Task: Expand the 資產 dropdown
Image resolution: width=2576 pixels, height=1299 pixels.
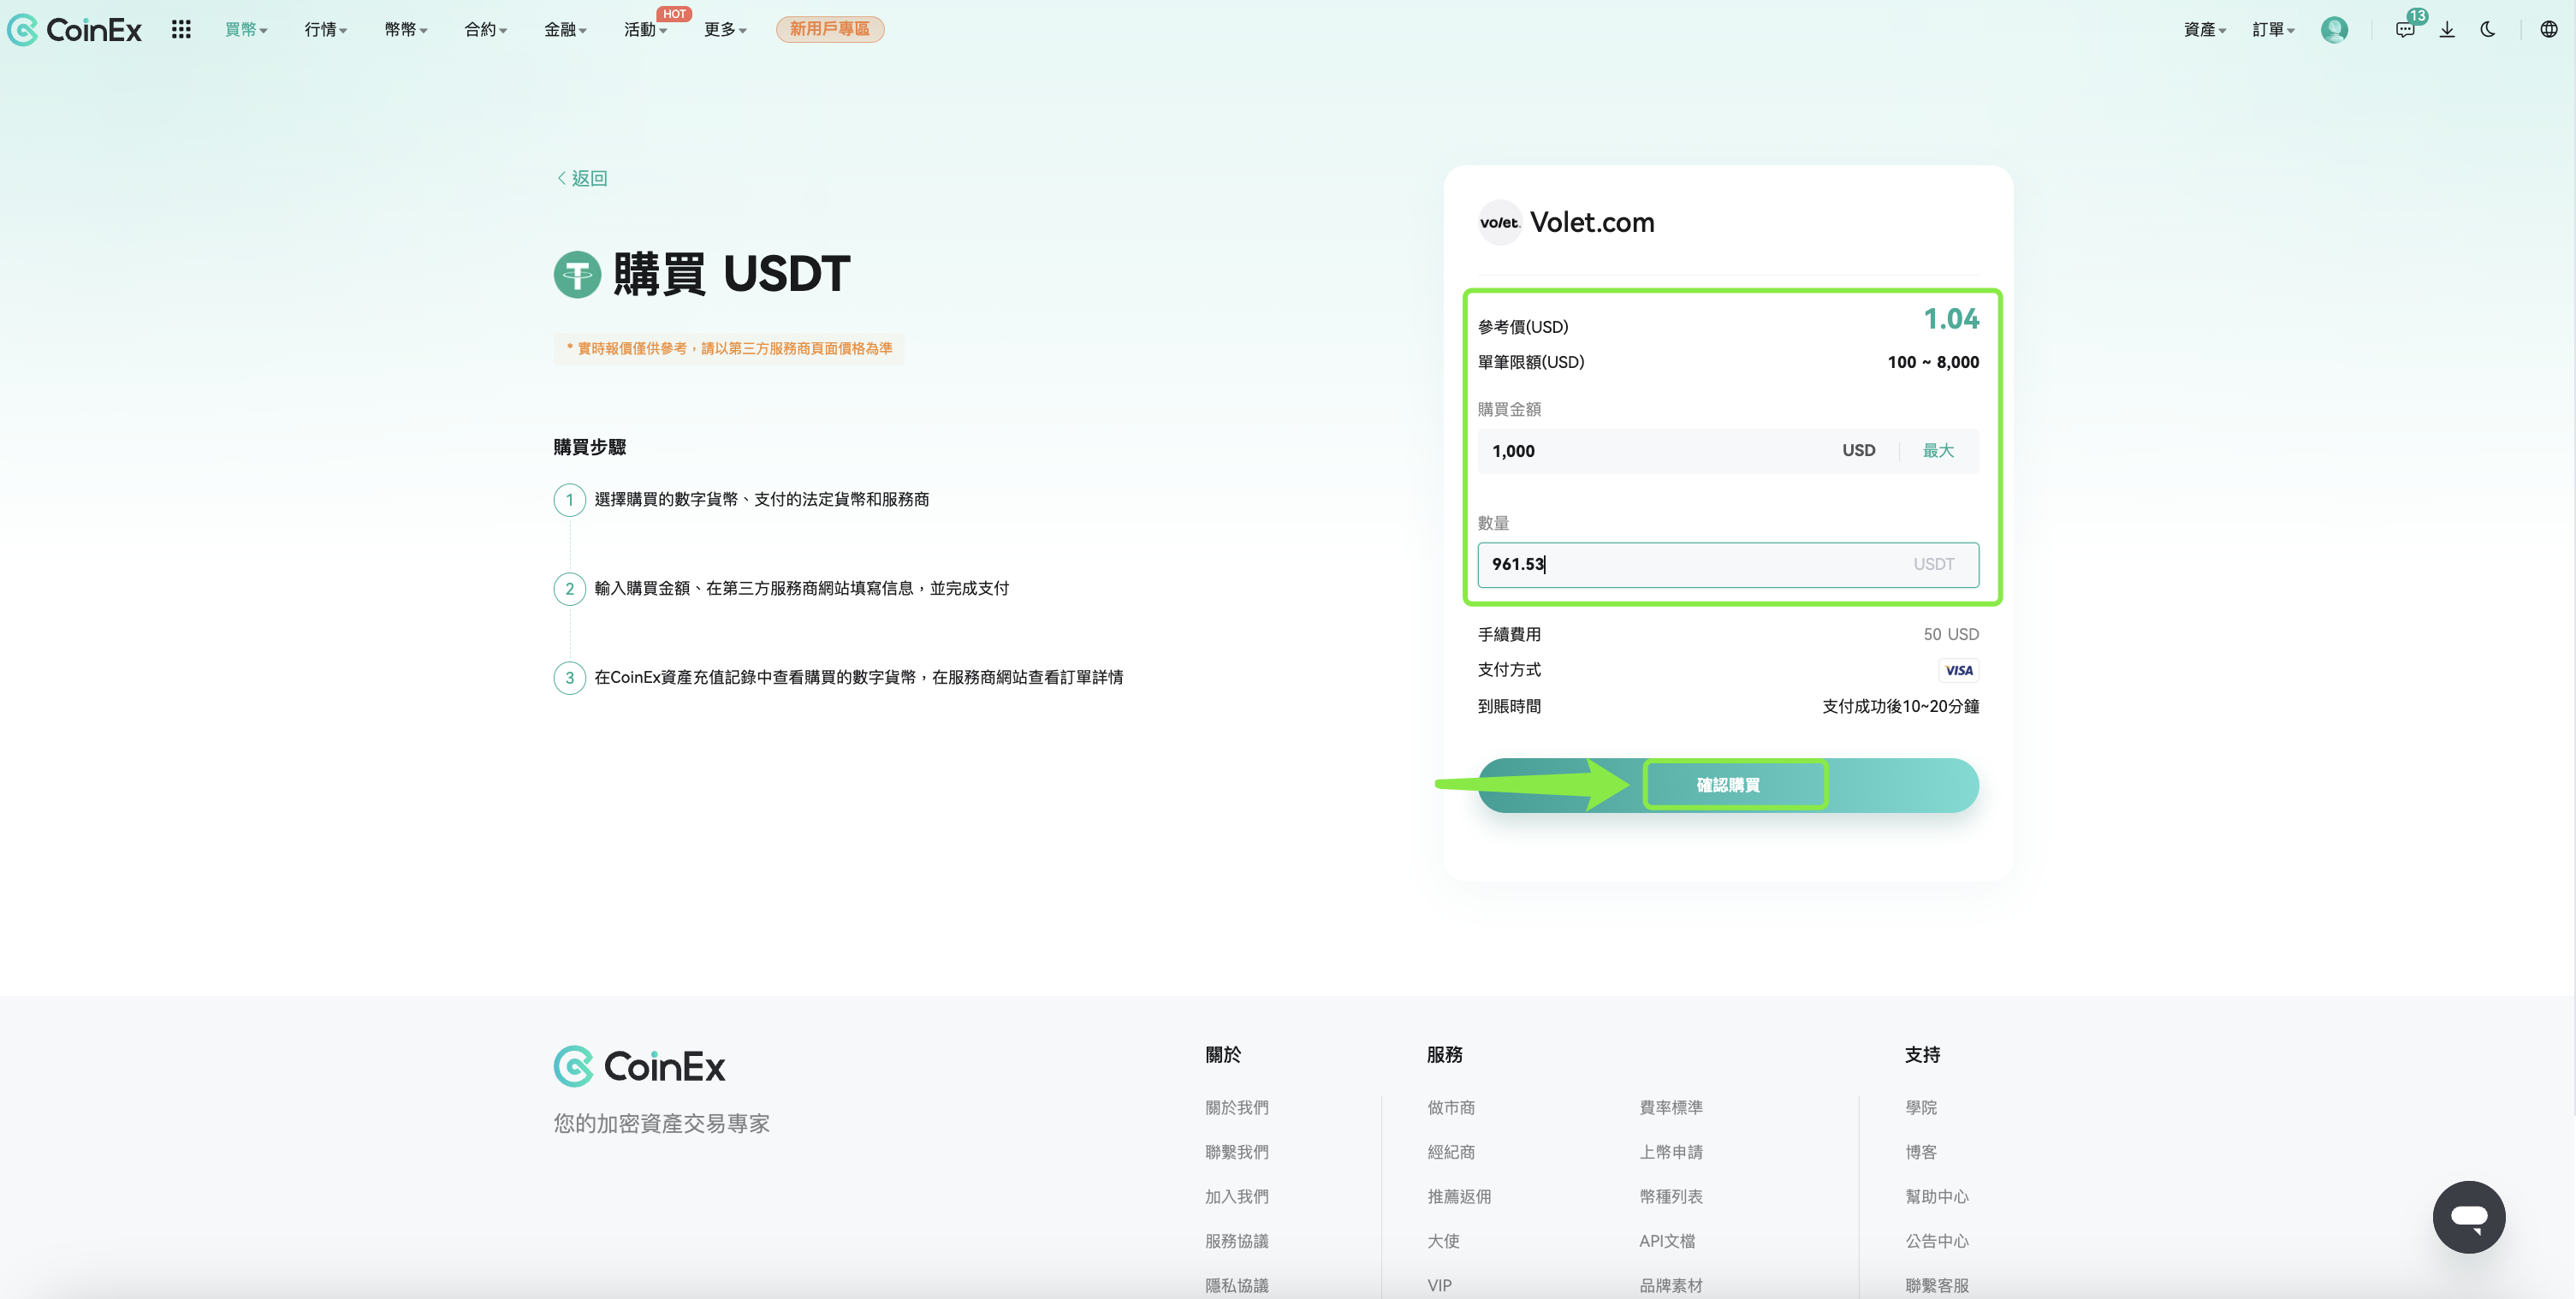Action: coord(2204,29)
